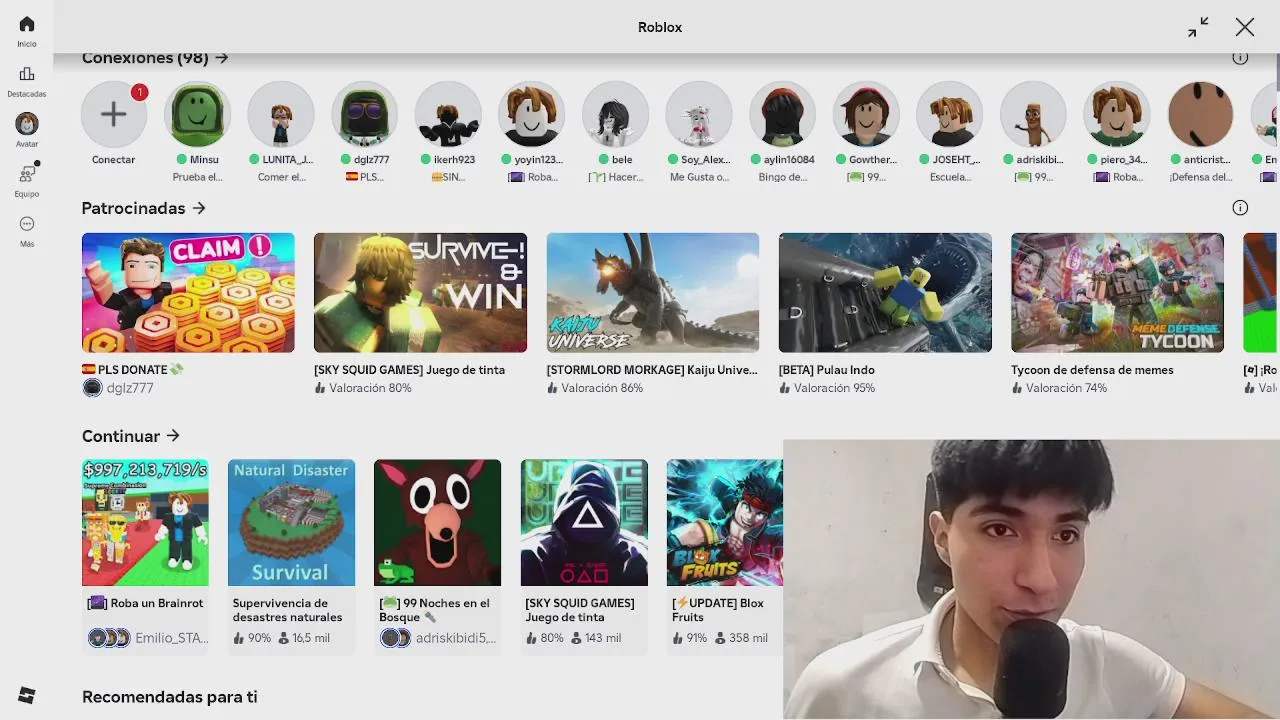The width and height of the screenshot is (1280, 720).
Task: Open piero_34 friend avatar
Action: click(x=1116, y=114)
